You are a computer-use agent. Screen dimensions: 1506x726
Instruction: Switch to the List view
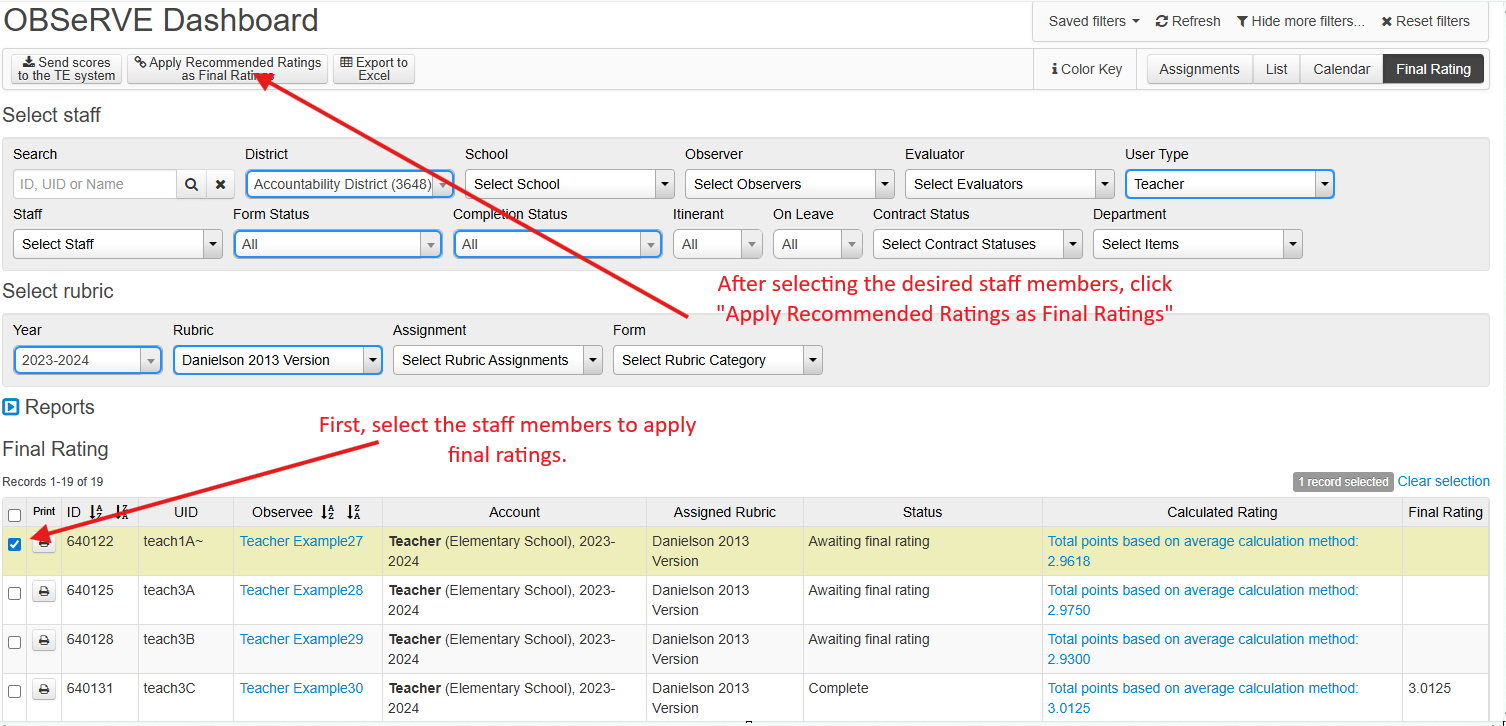(1277, 69)
